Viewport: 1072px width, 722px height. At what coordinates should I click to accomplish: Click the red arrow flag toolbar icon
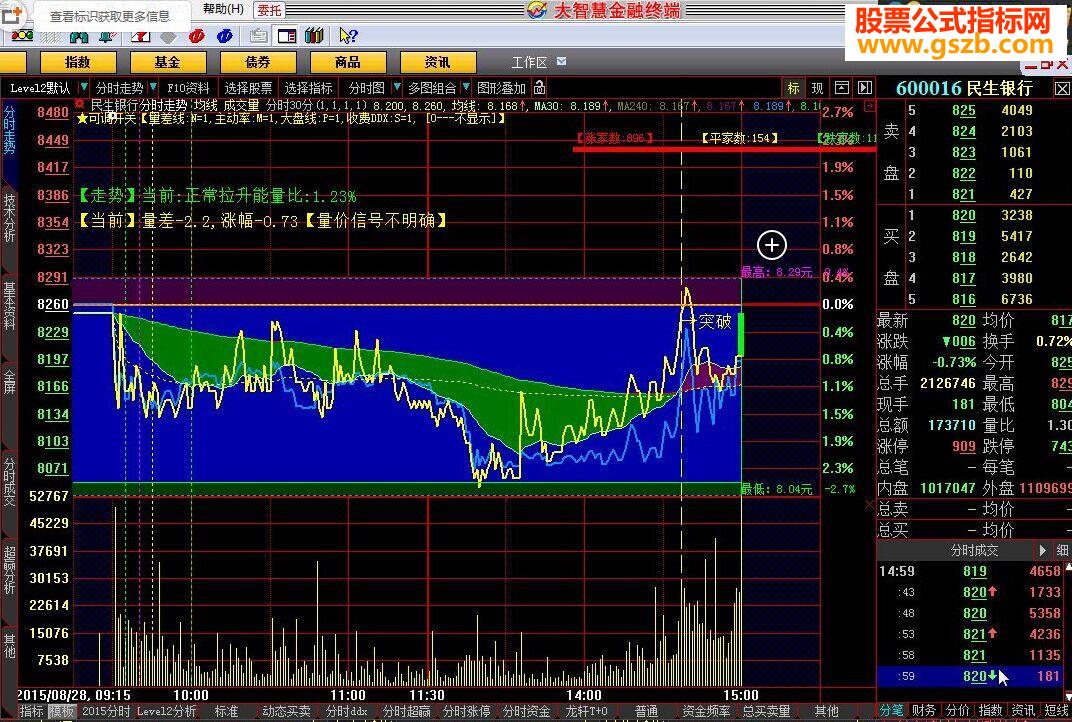pyautogui.click(x=141, y=36)
